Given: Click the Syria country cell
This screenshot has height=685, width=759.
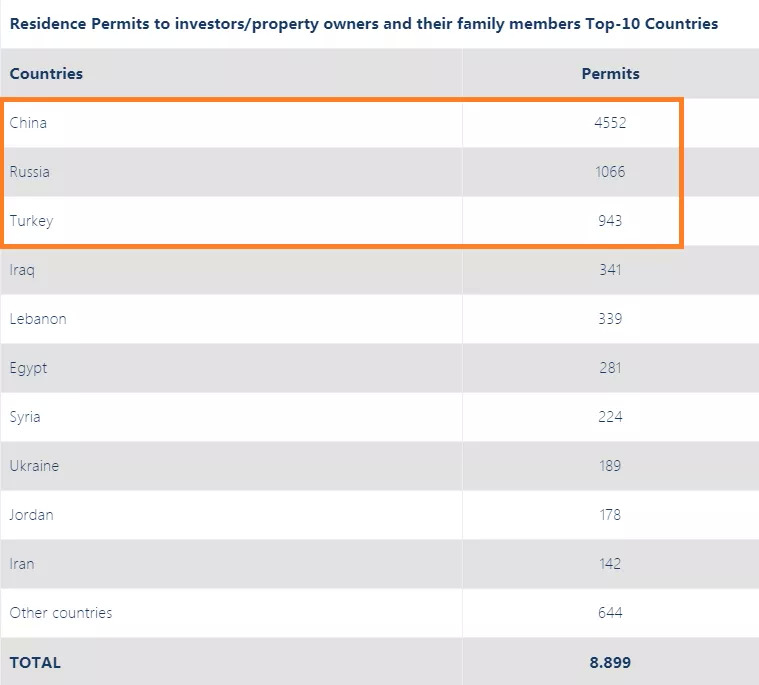Looking at the screenshot, I should pyautogui.click(x=25, y=417).
